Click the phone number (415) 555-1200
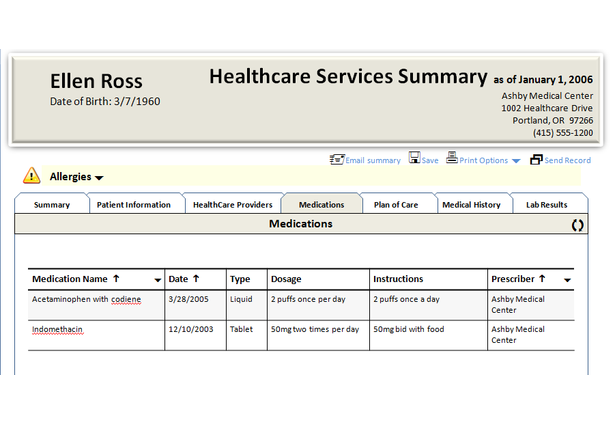The height and width of the screenshot is (424, 615). click(x=563, y=133)
